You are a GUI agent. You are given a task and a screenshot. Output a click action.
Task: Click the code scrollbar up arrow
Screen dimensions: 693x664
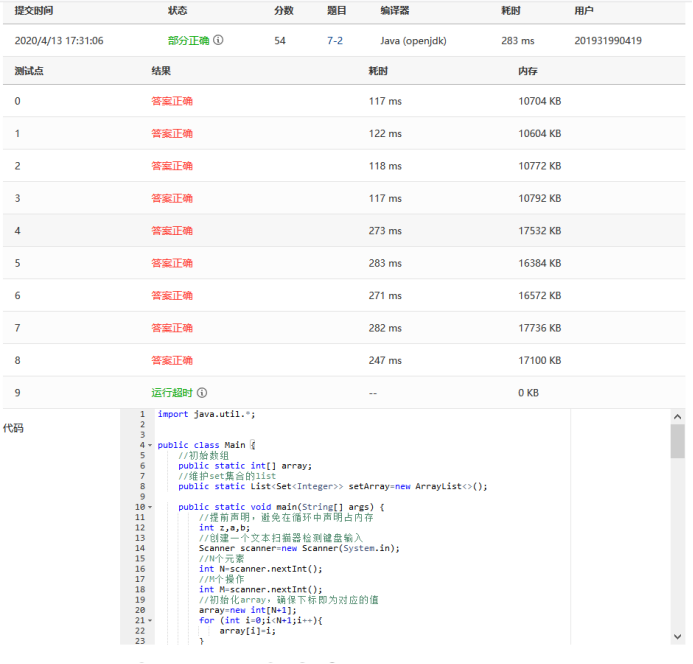678,416
